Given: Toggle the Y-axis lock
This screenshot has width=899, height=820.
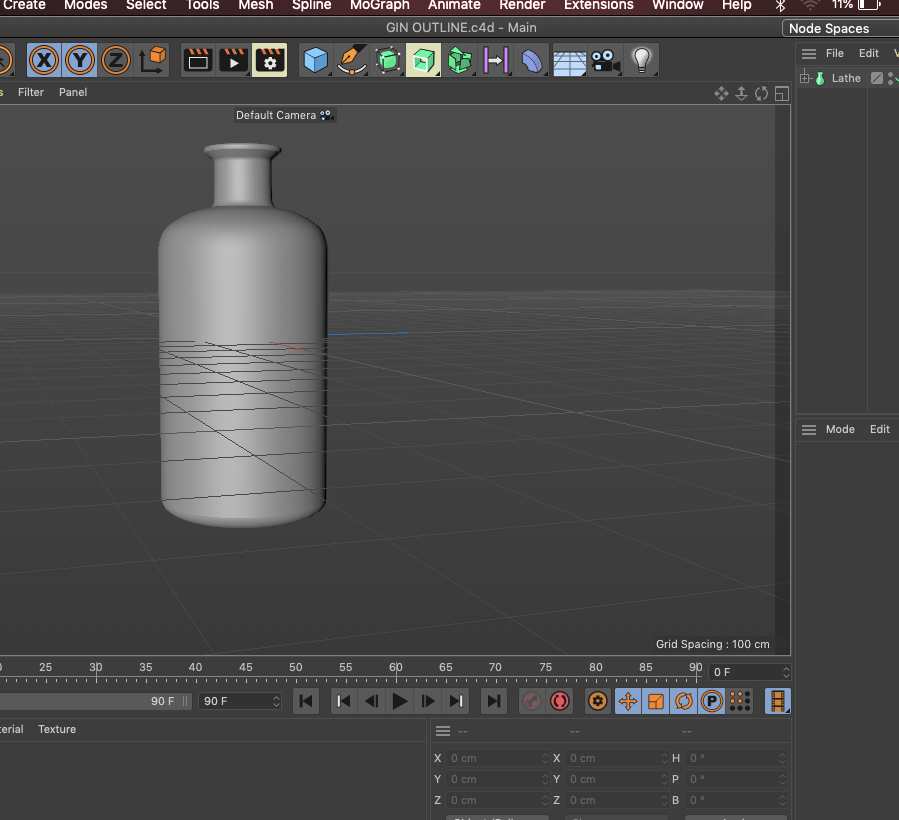Looking at the screenshot, I should pos(80,61).
